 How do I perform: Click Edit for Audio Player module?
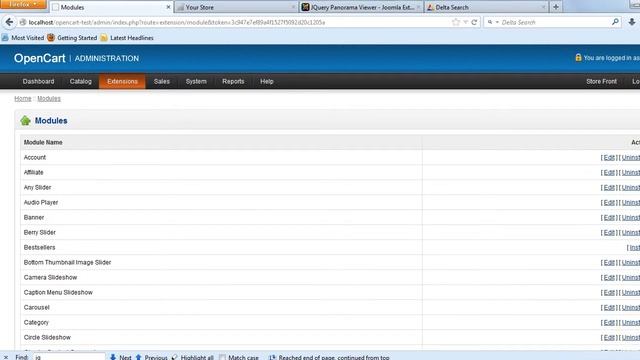[609, 202]
